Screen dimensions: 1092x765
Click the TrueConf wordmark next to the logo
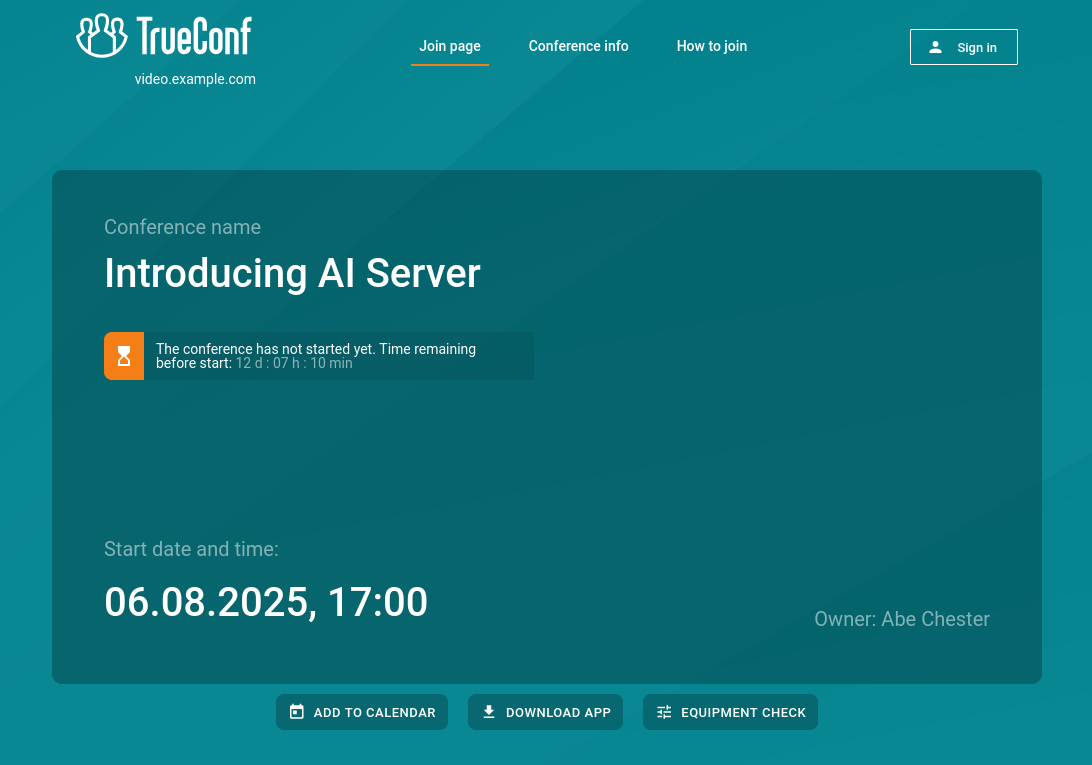pyautogui.click(x=195, y=37)
